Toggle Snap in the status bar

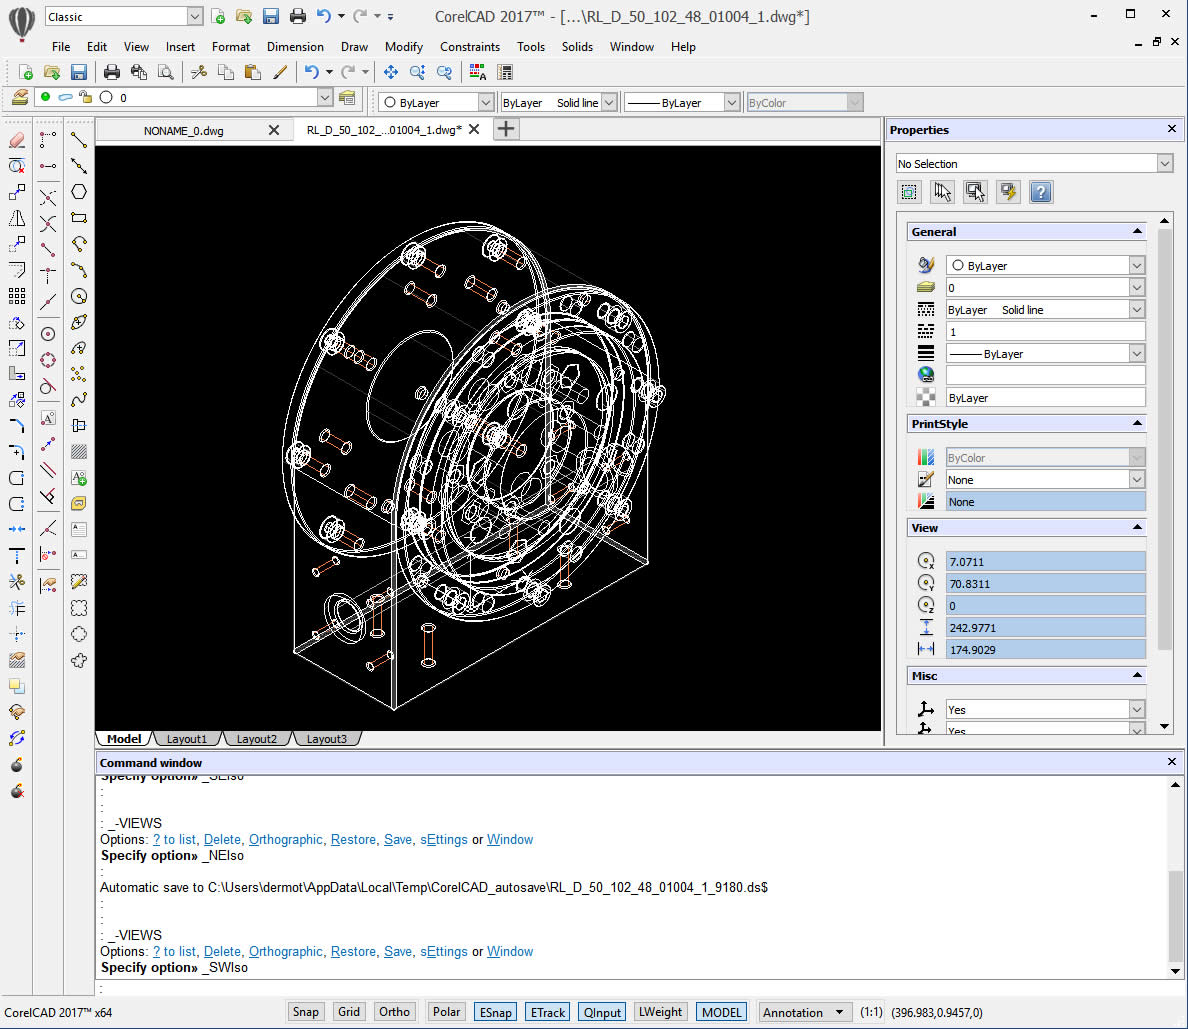[305, 1012]
